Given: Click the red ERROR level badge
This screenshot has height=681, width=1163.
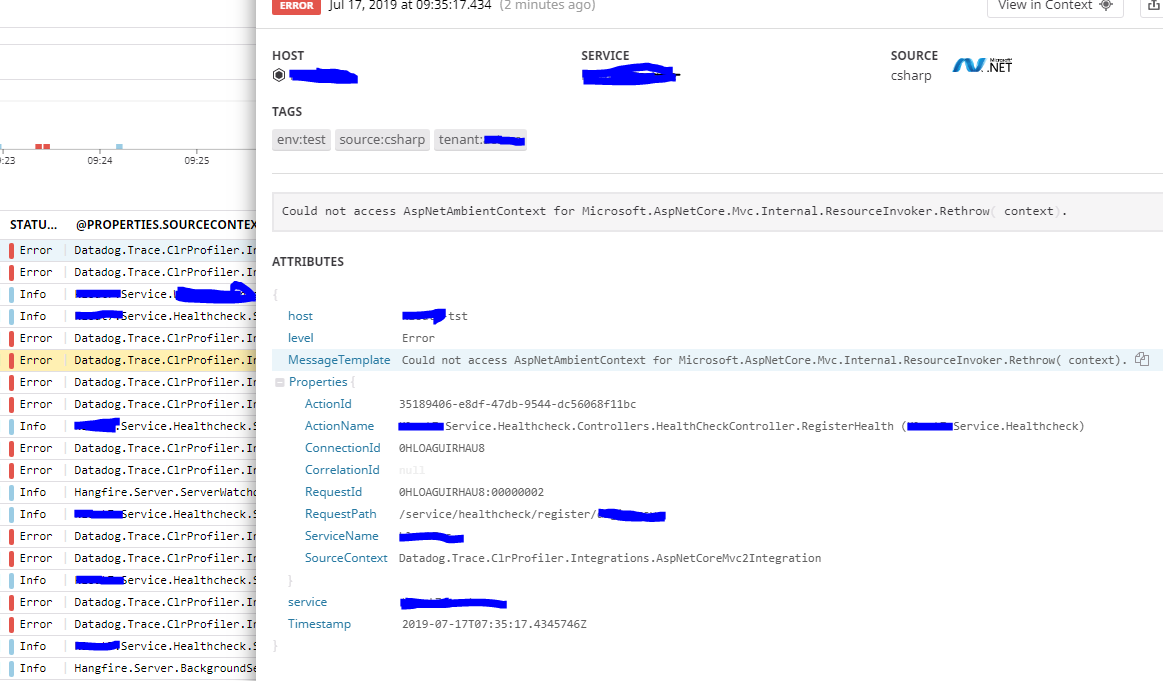Looking at the screenshot, I should (296, 7).
